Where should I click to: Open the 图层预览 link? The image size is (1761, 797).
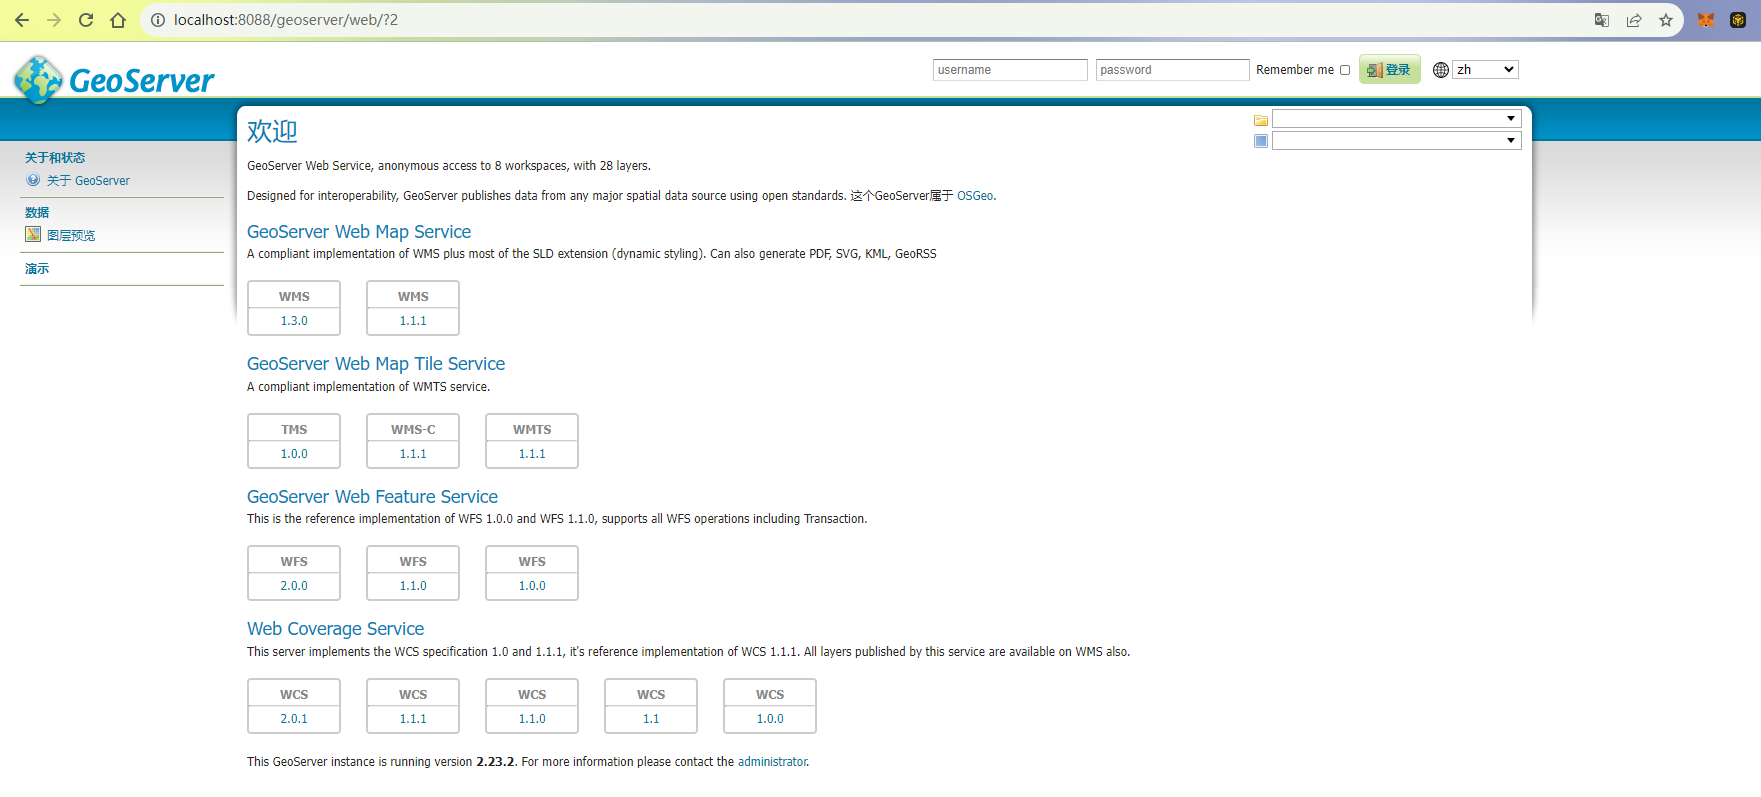coord(71,236)
